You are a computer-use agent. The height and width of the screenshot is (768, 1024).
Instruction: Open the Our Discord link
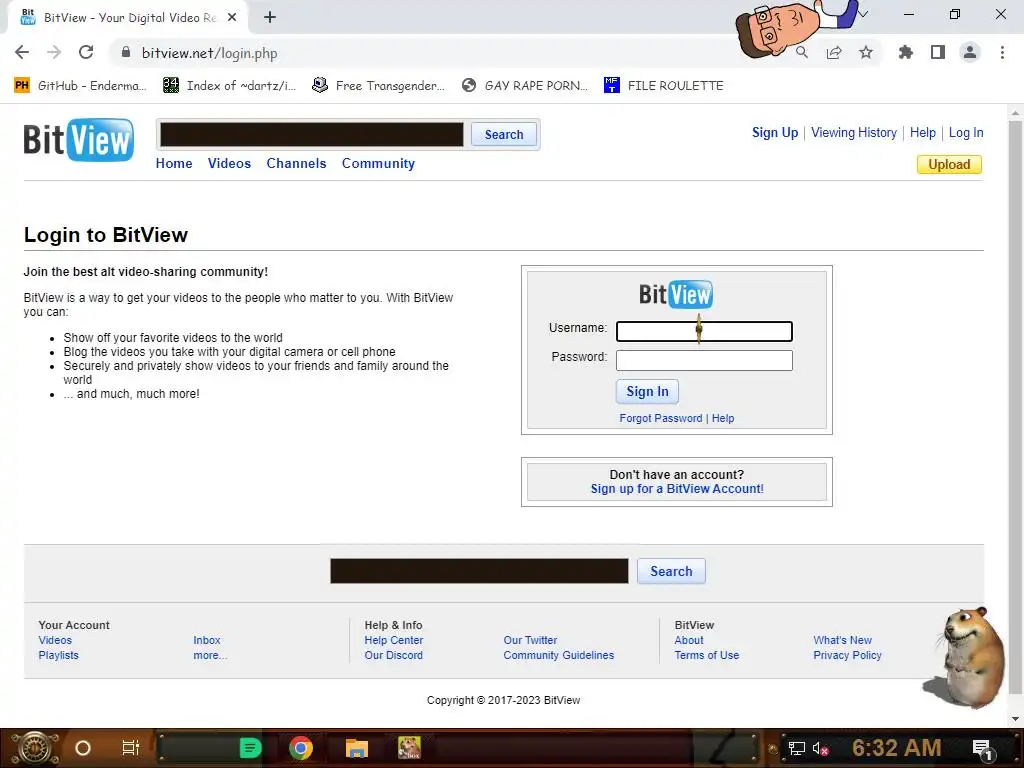tap(393, 655)
